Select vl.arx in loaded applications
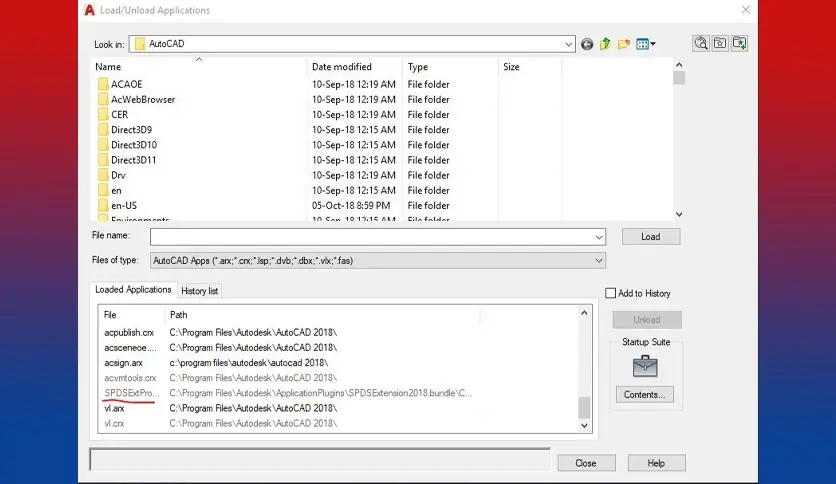836x484 pixels. tap(115, 408)
